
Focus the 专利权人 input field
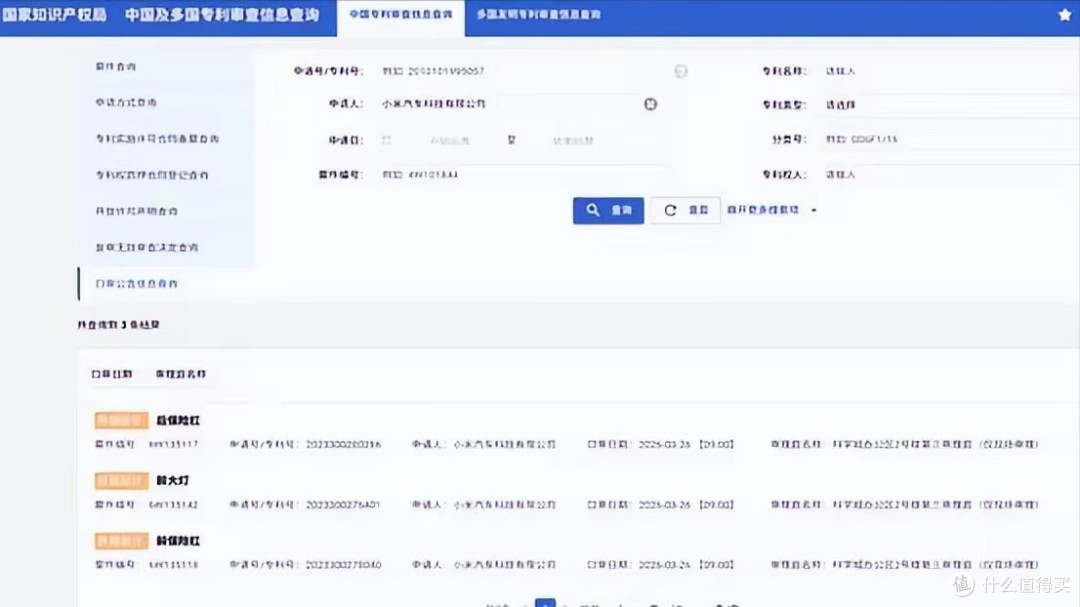[951, 175]
